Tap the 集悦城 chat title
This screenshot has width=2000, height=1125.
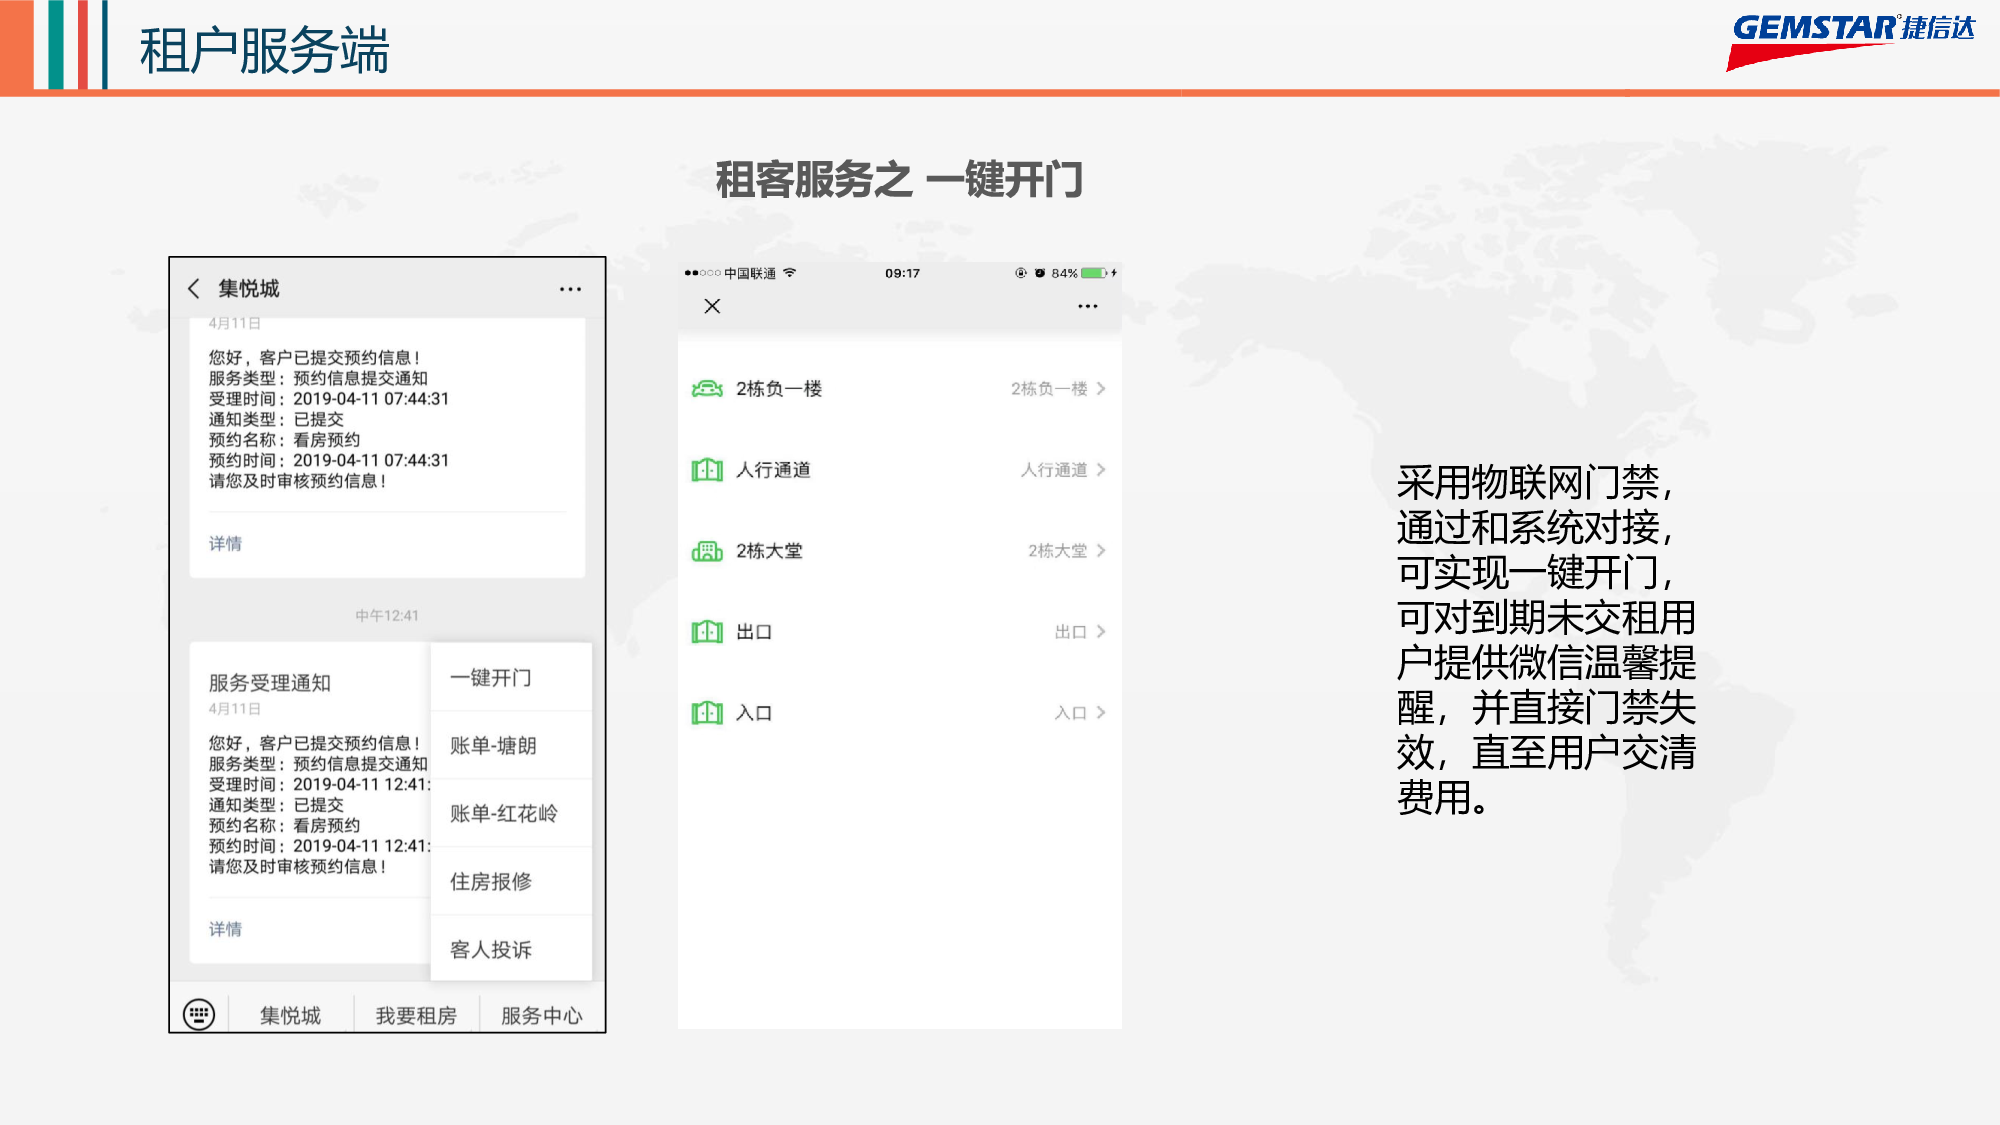(x=249, y=289)
